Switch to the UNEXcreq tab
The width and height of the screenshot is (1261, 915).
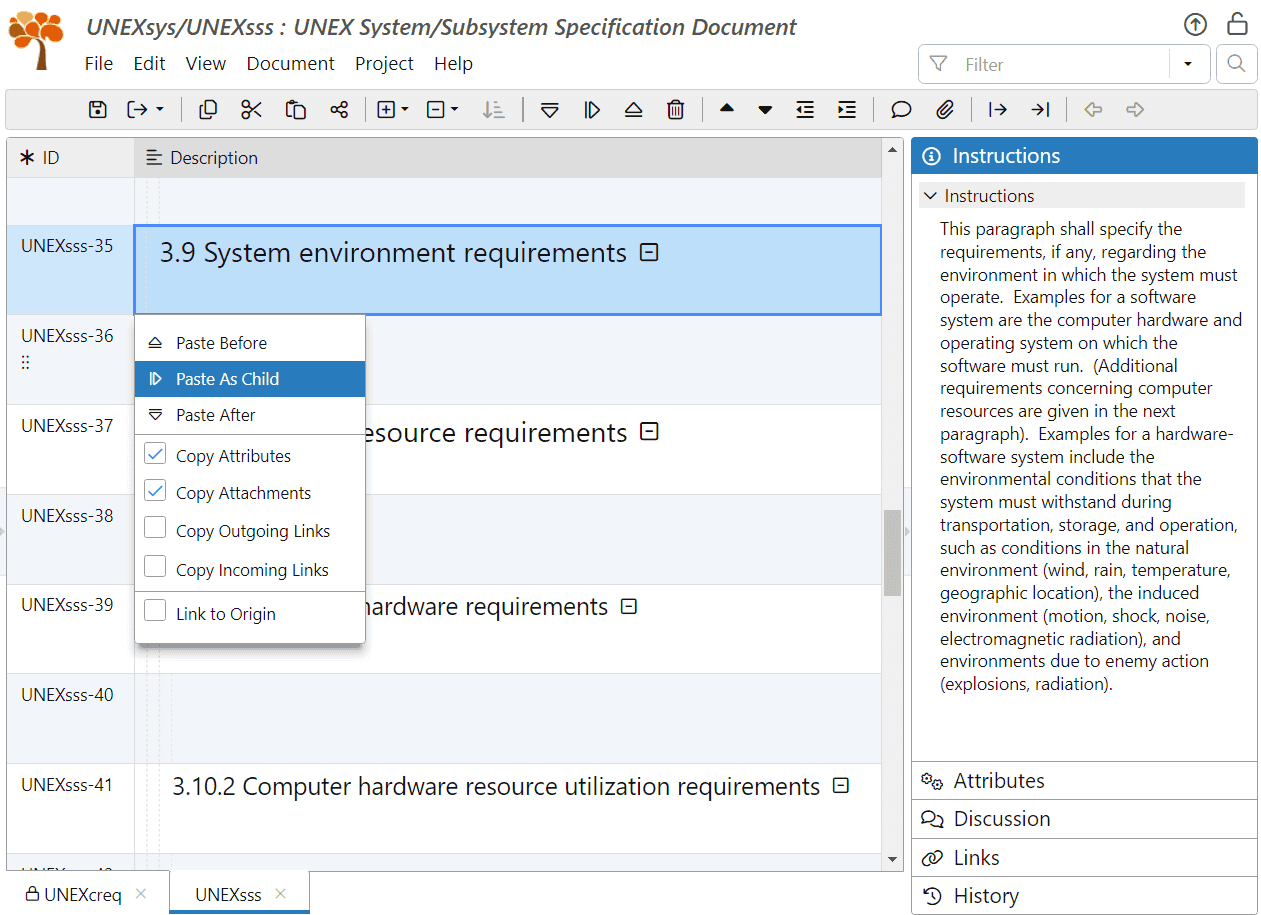coord(82,894)
